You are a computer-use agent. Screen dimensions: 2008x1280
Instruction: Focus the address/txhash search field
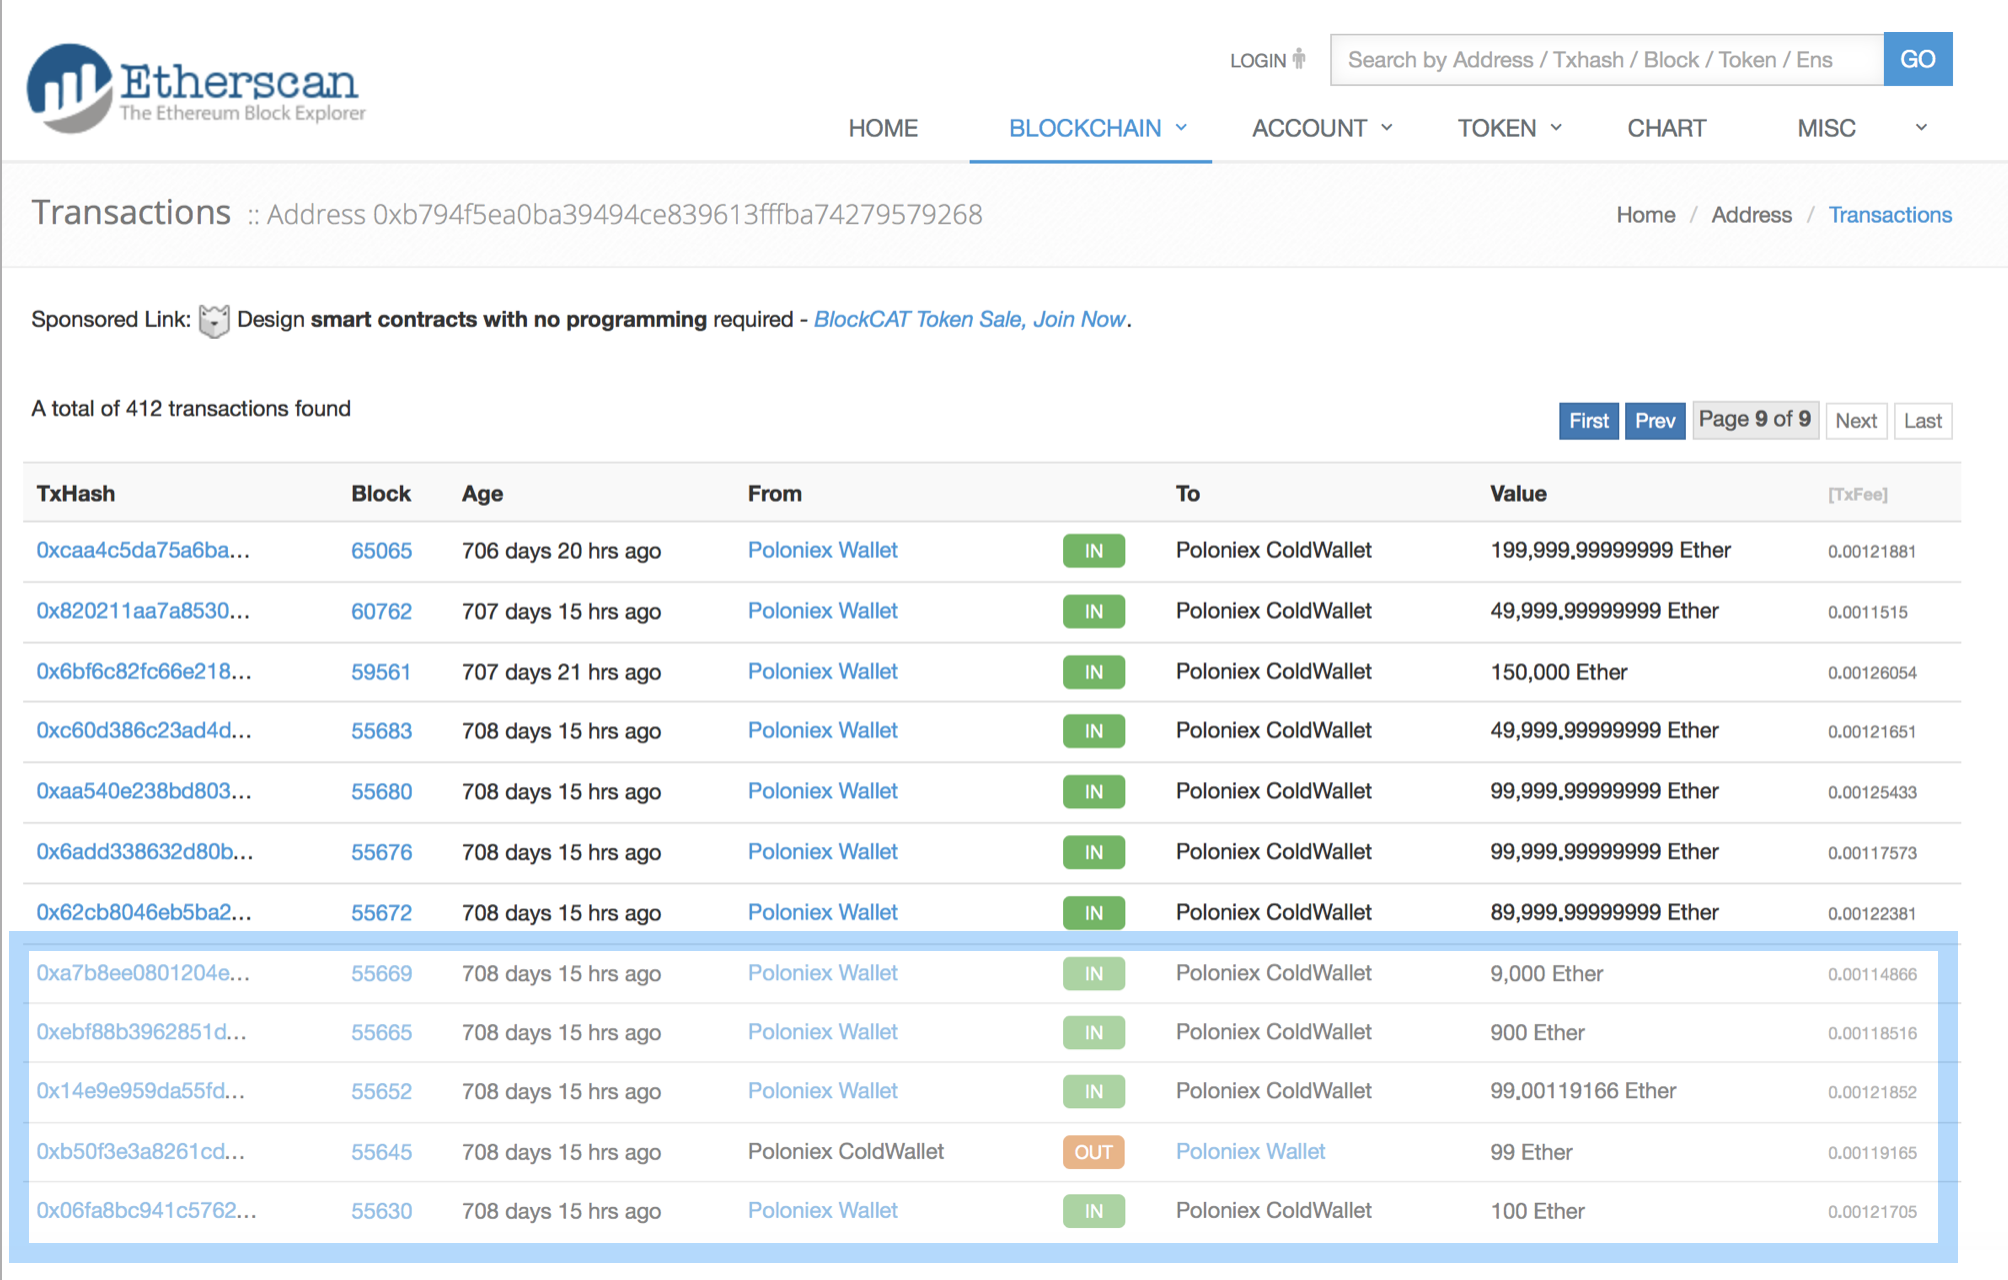(x=1607, y=59)
